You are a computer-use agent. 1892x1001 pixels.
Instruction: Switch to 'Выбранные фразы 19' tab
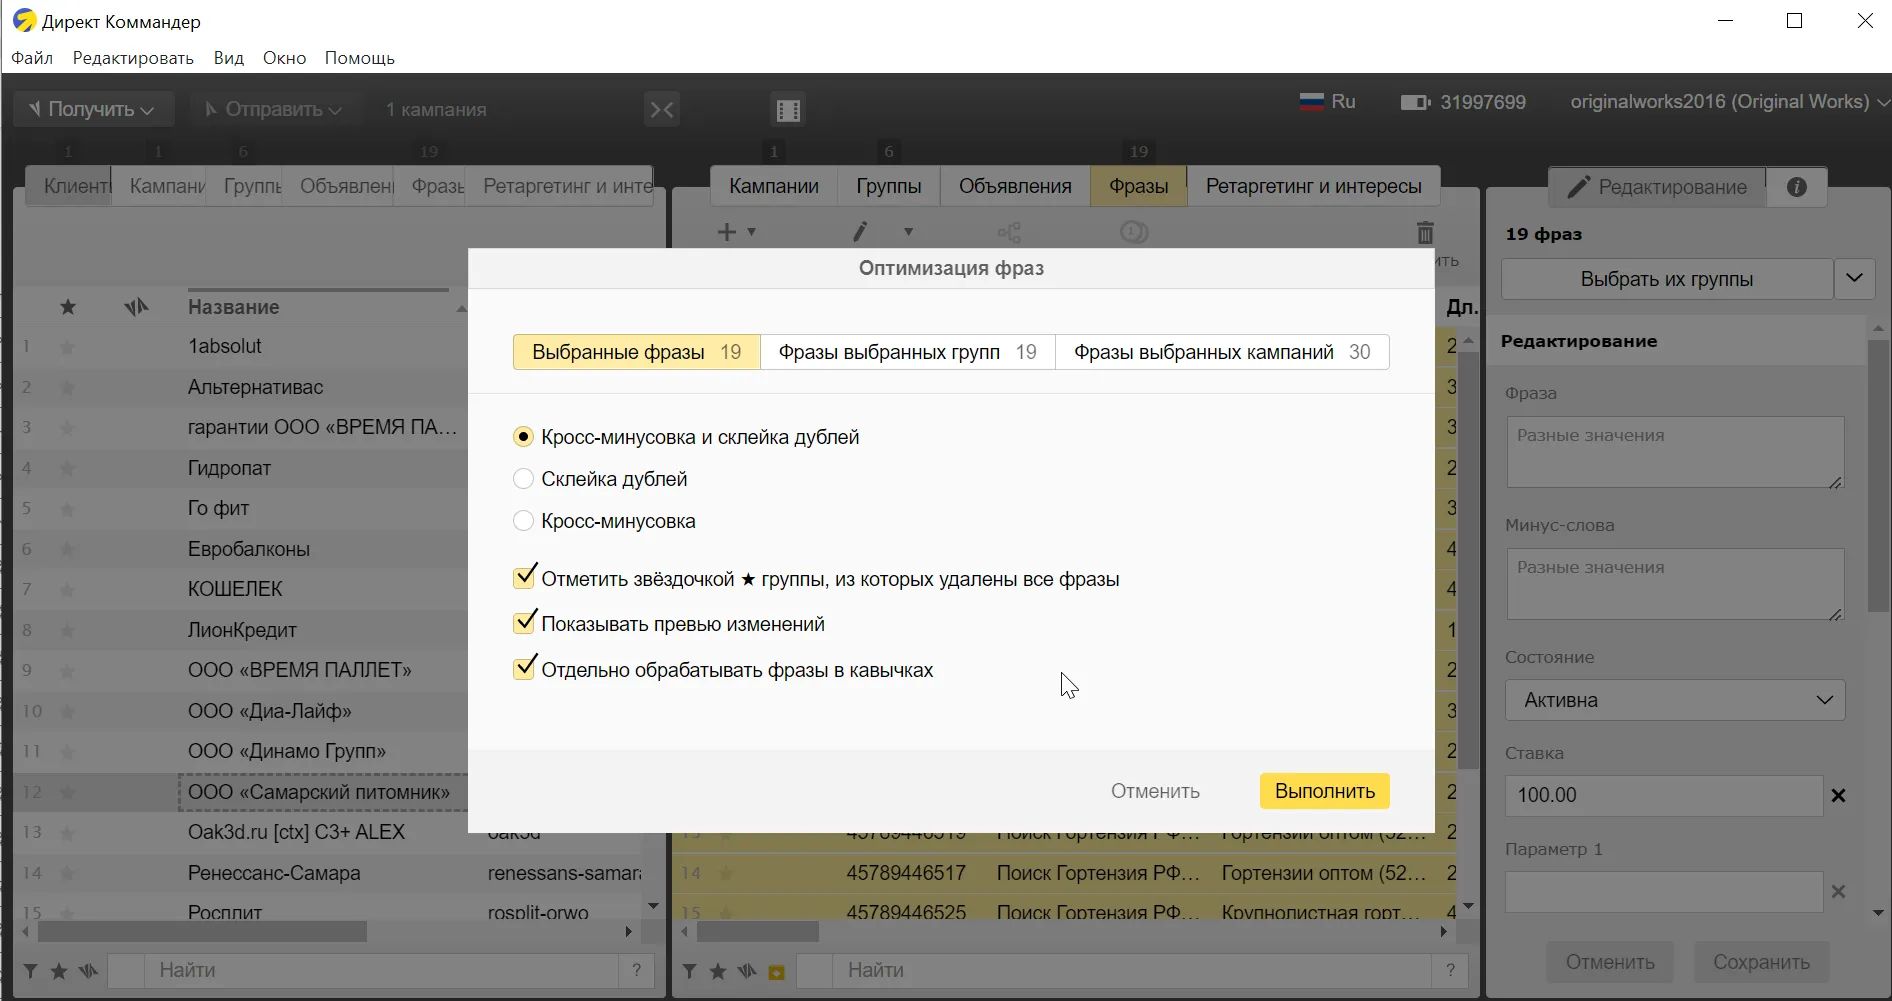click(x=637, y=352)
